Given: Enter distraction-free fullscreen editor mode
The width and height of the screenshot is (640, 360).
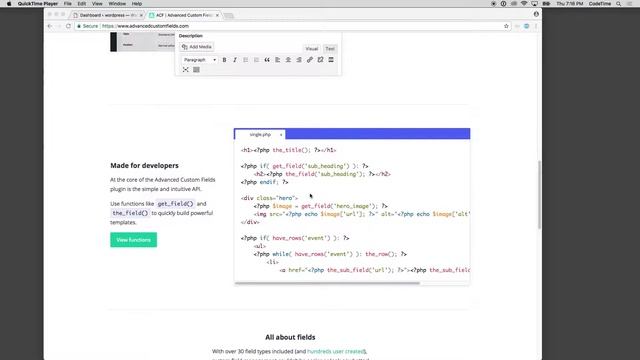Looking at the screenshot, I should [x=186, y=70].
